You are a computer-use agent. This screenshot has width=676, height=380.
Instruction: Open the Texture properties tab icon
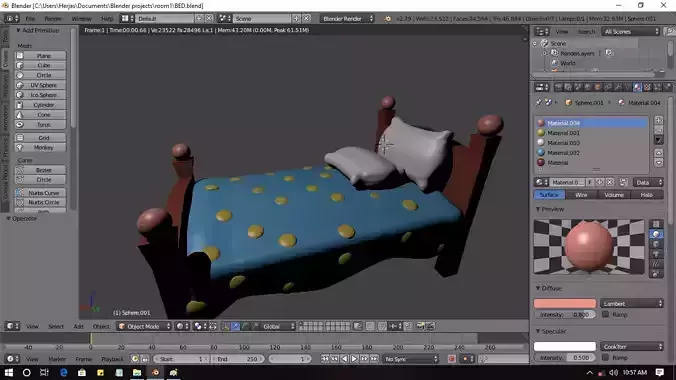pos(647,87)
